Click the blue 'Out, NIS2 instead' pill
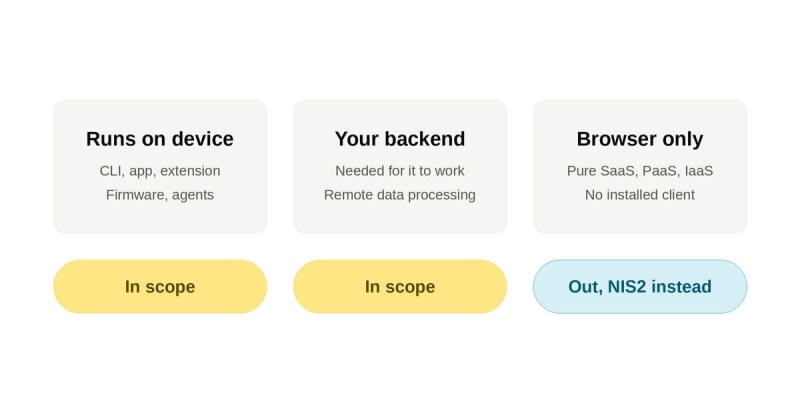This screenshot has height=413, width=800. 640,286
